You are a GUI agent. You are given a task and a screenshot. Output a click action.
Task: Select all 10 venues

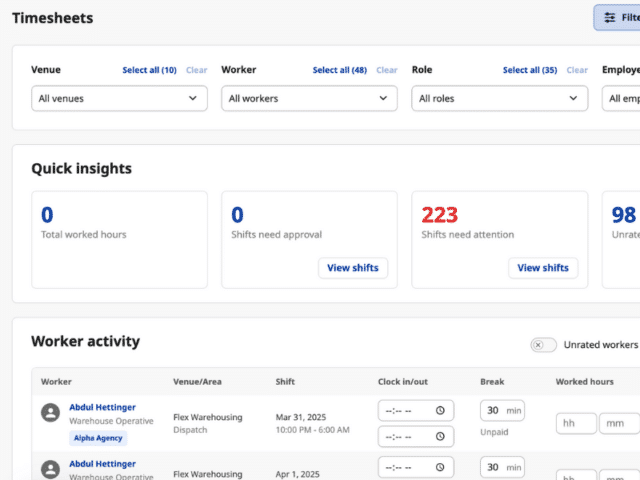[x=149, y=70]
